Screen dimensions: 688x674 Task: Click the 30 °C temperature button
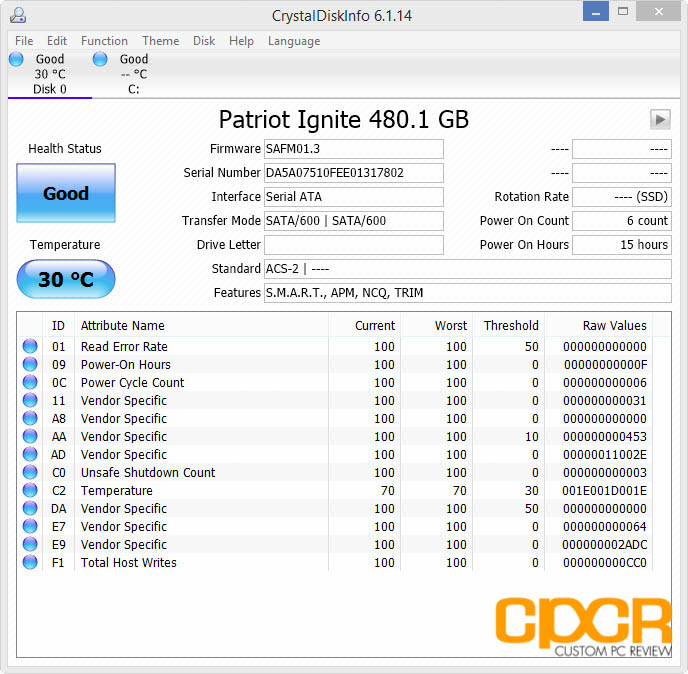[66, 279]
